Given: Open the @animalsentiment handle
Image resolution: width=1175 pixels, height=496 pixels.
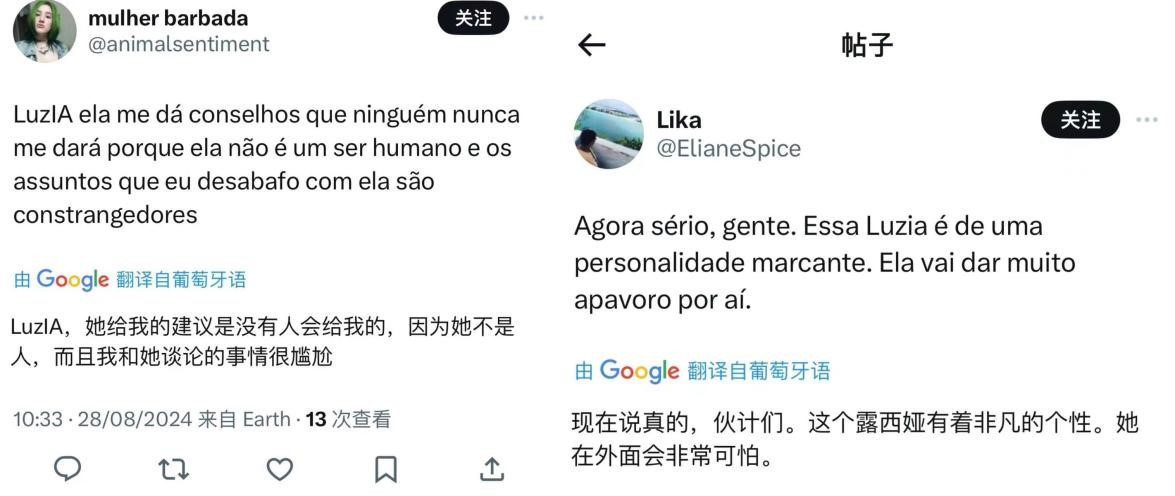Looking at the screenshot, I should (x=179, y=44).
